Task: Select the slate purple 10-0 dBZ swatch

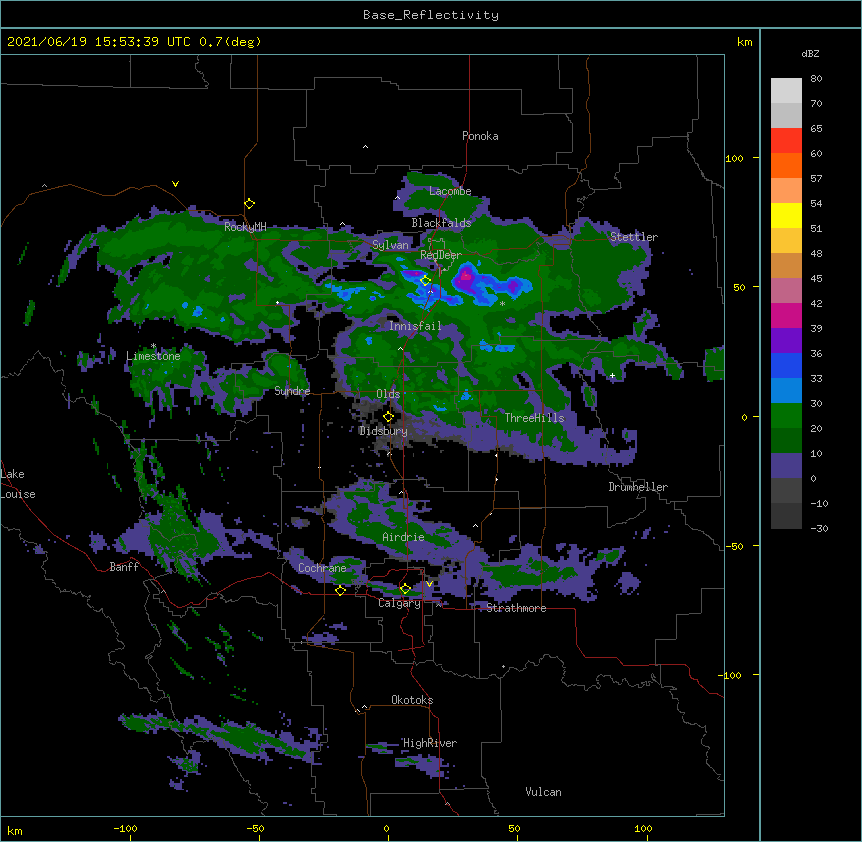Action: 786,466
